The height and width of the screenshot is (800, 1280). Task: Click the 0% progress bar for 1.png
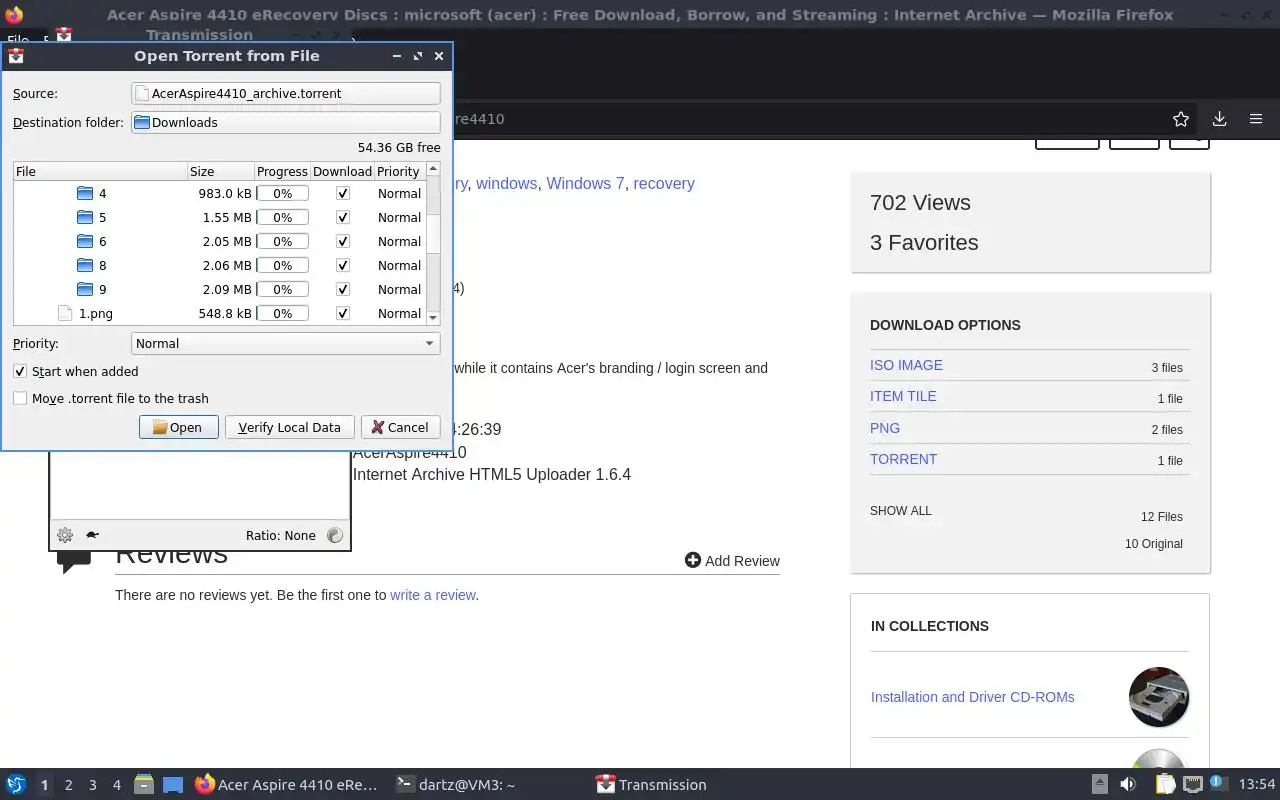(x=283, y=313)
